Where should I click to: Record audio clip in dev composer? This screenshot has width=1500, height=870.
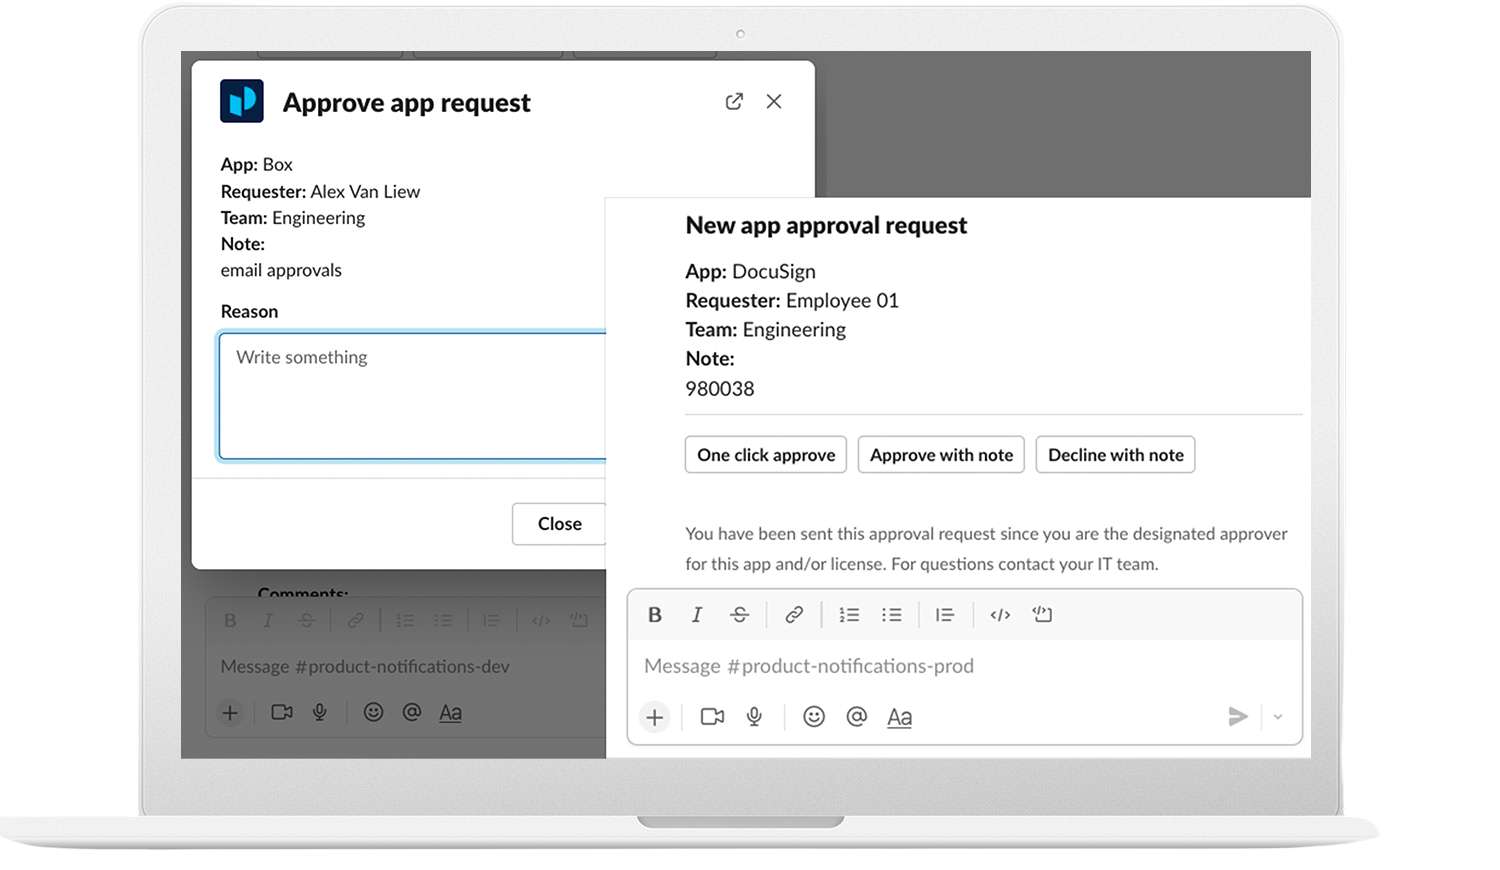pyautogui.click(x=320, y=713)
